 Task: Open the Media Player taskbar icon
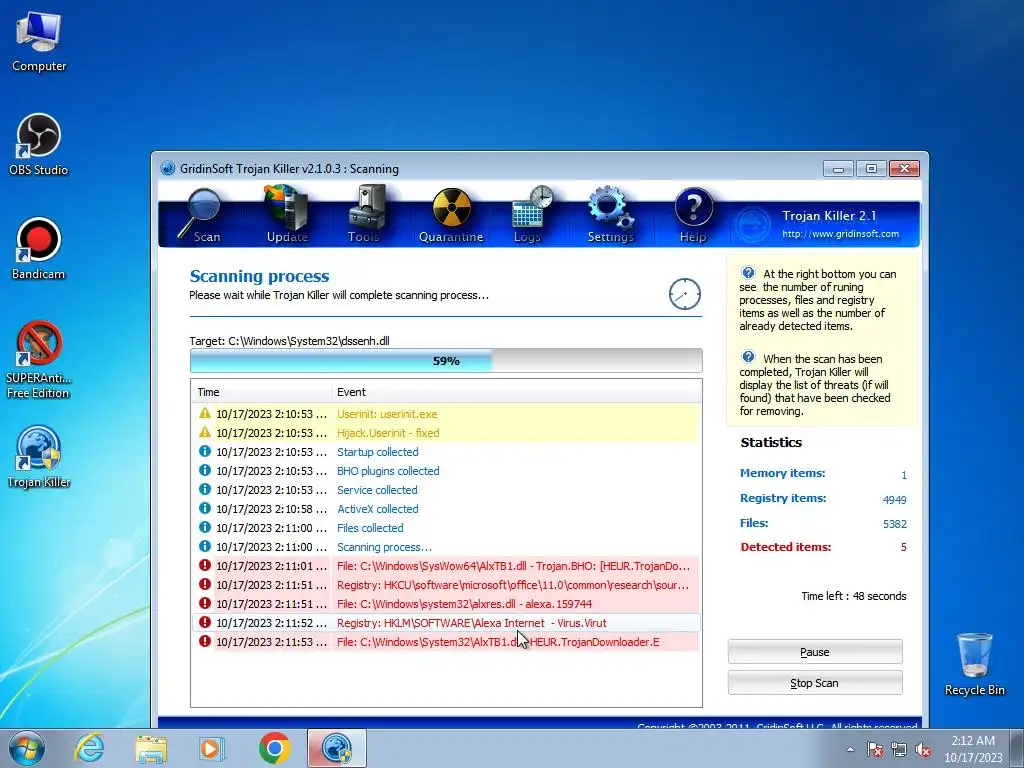(x=211, y=748)
